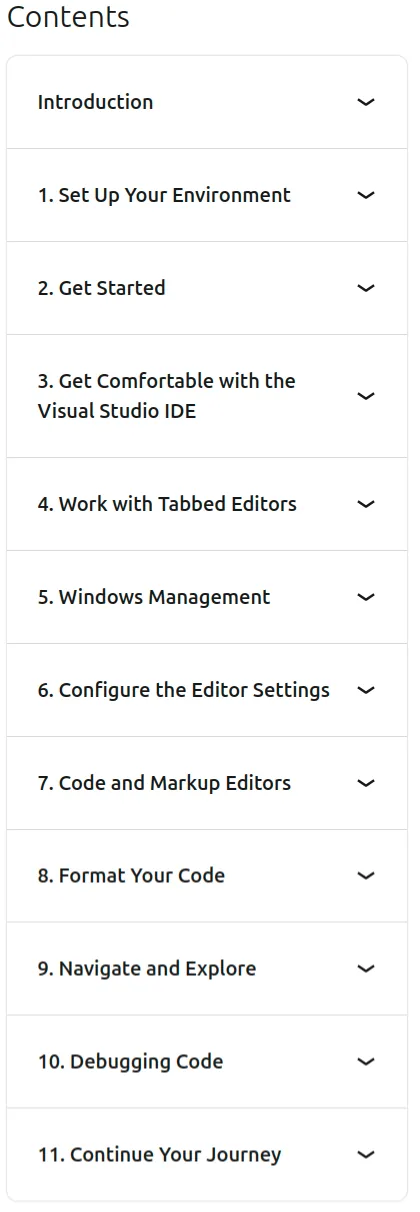Image resolution: width=420 pixels, height=1212 pixels.
Task: Select the '8. Format Your Code' heading text
Action: tap(131, 876)
